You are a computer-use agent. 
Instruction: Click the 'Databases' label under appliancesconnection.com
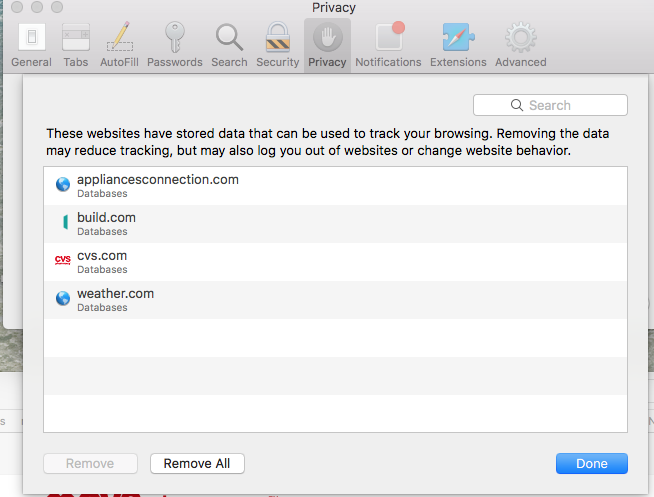click(x=102, y=194)
